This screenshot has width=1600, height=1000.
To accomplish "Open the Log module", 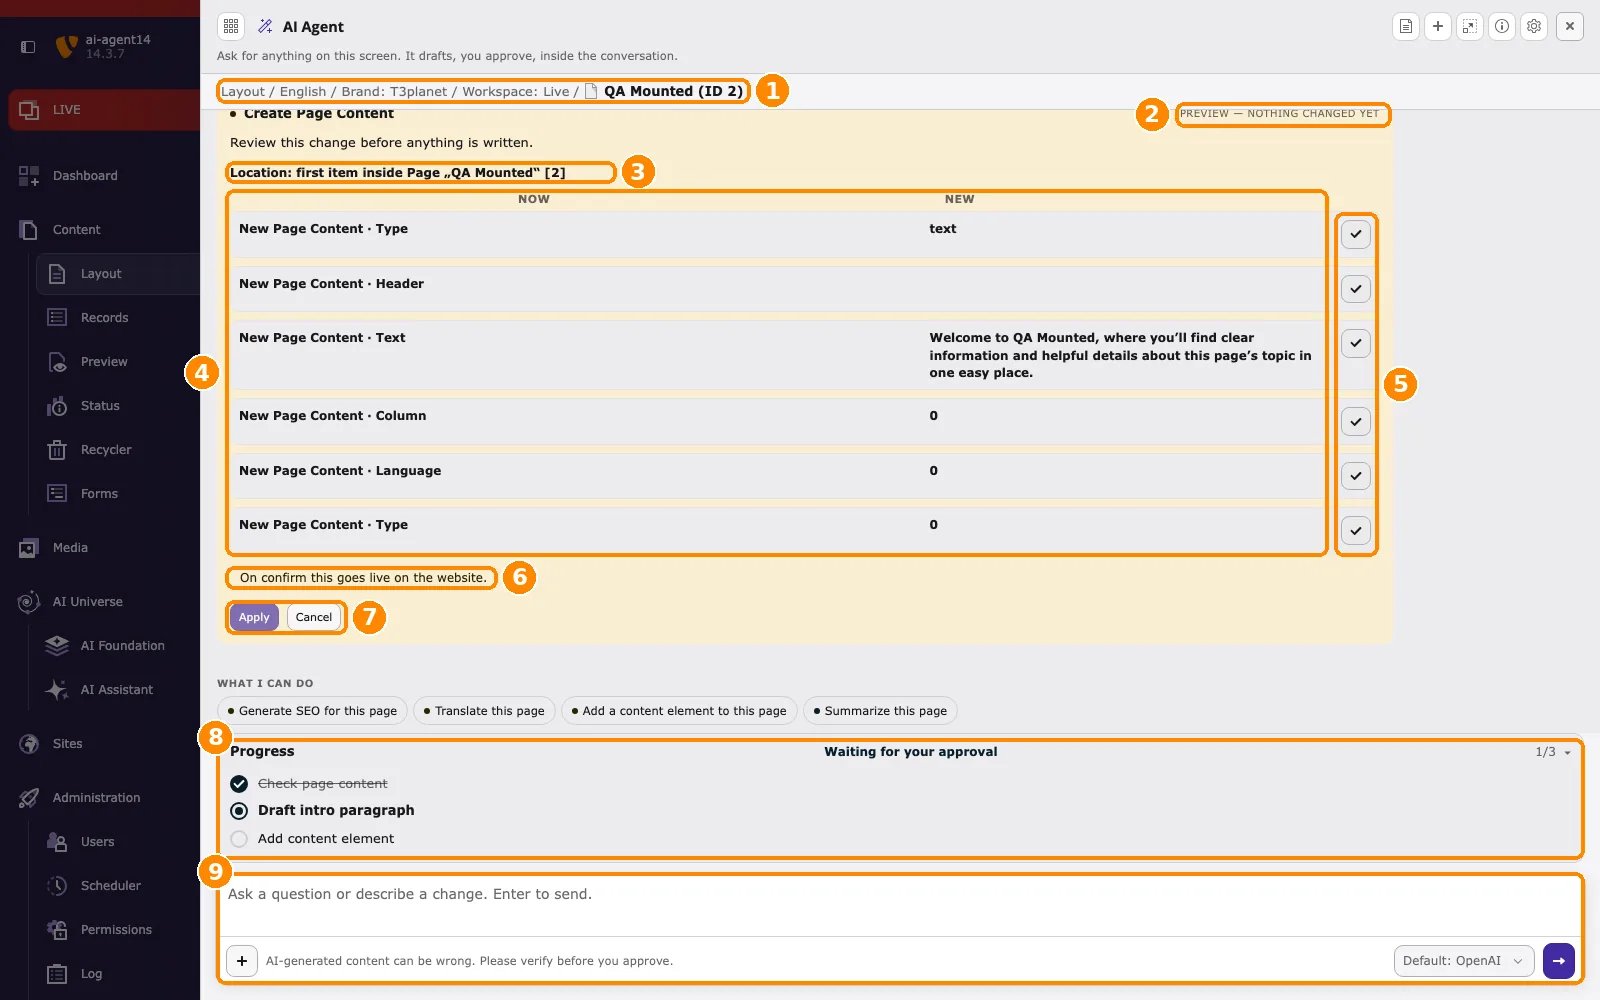I will (118, 973).
